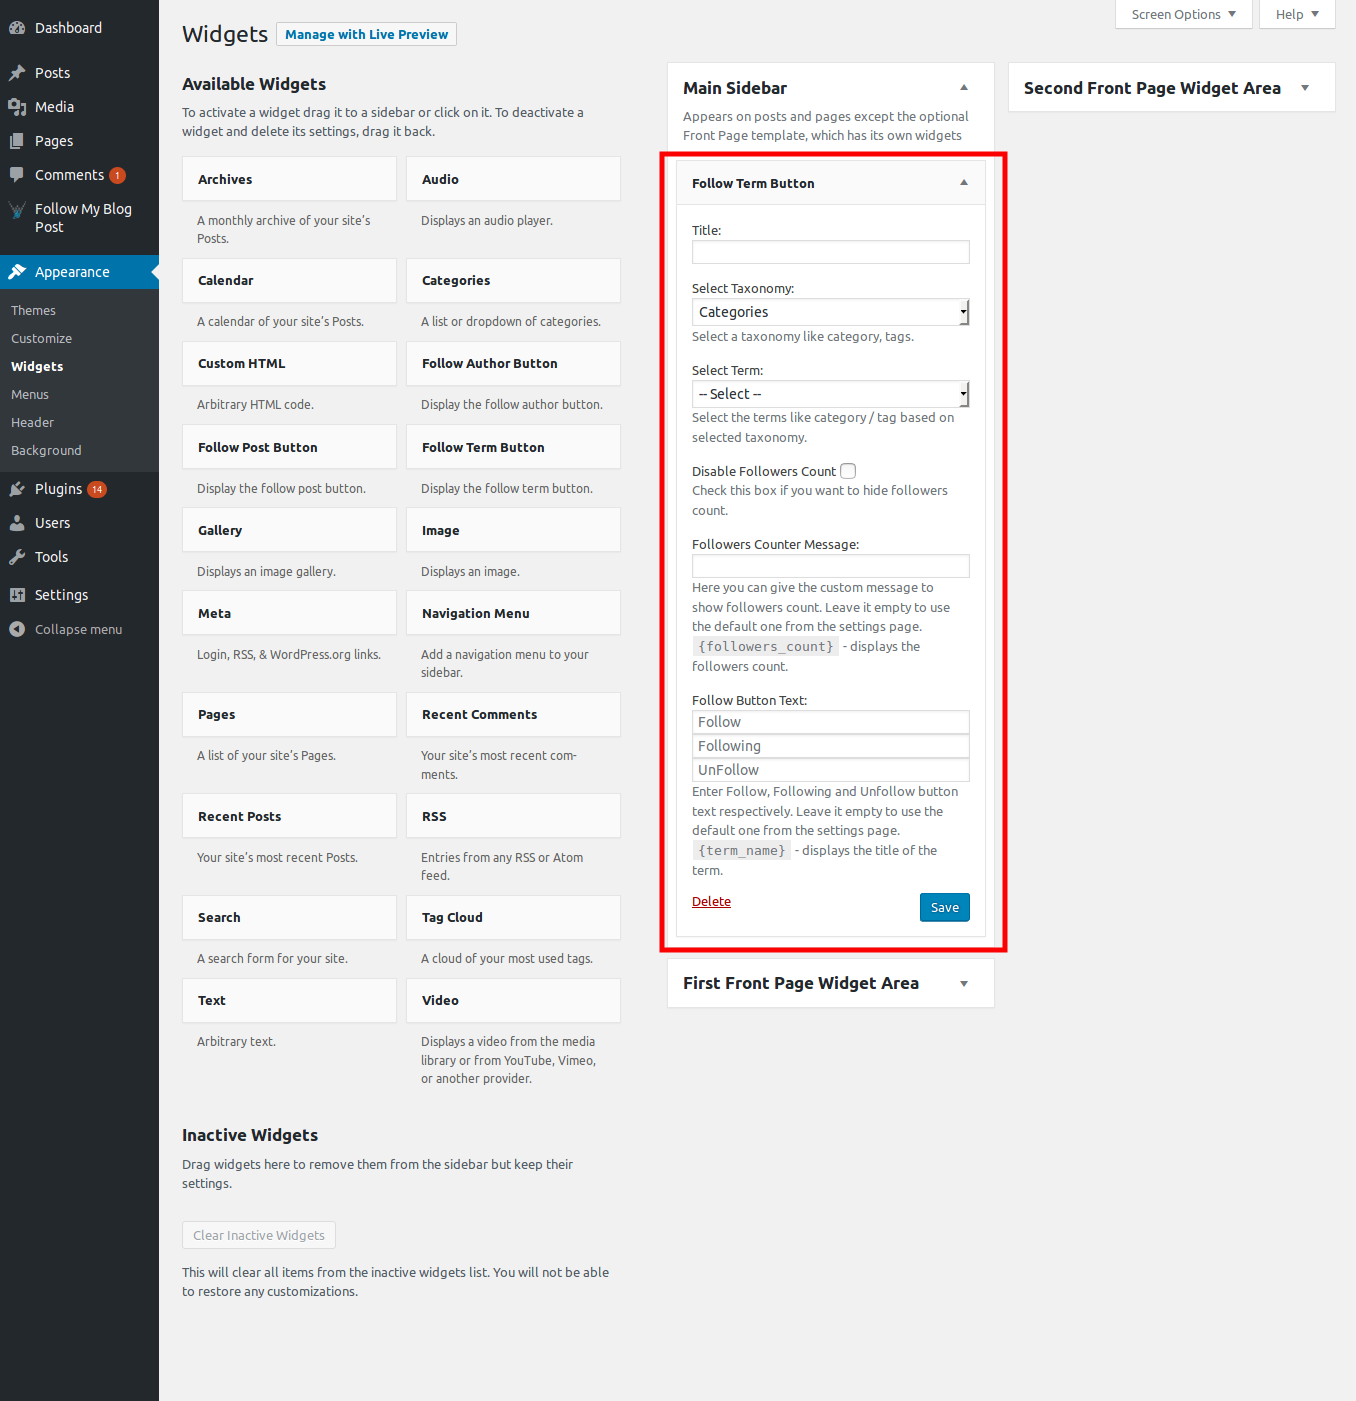
Task: Click the Delete widget link
Action: [711, 901]
